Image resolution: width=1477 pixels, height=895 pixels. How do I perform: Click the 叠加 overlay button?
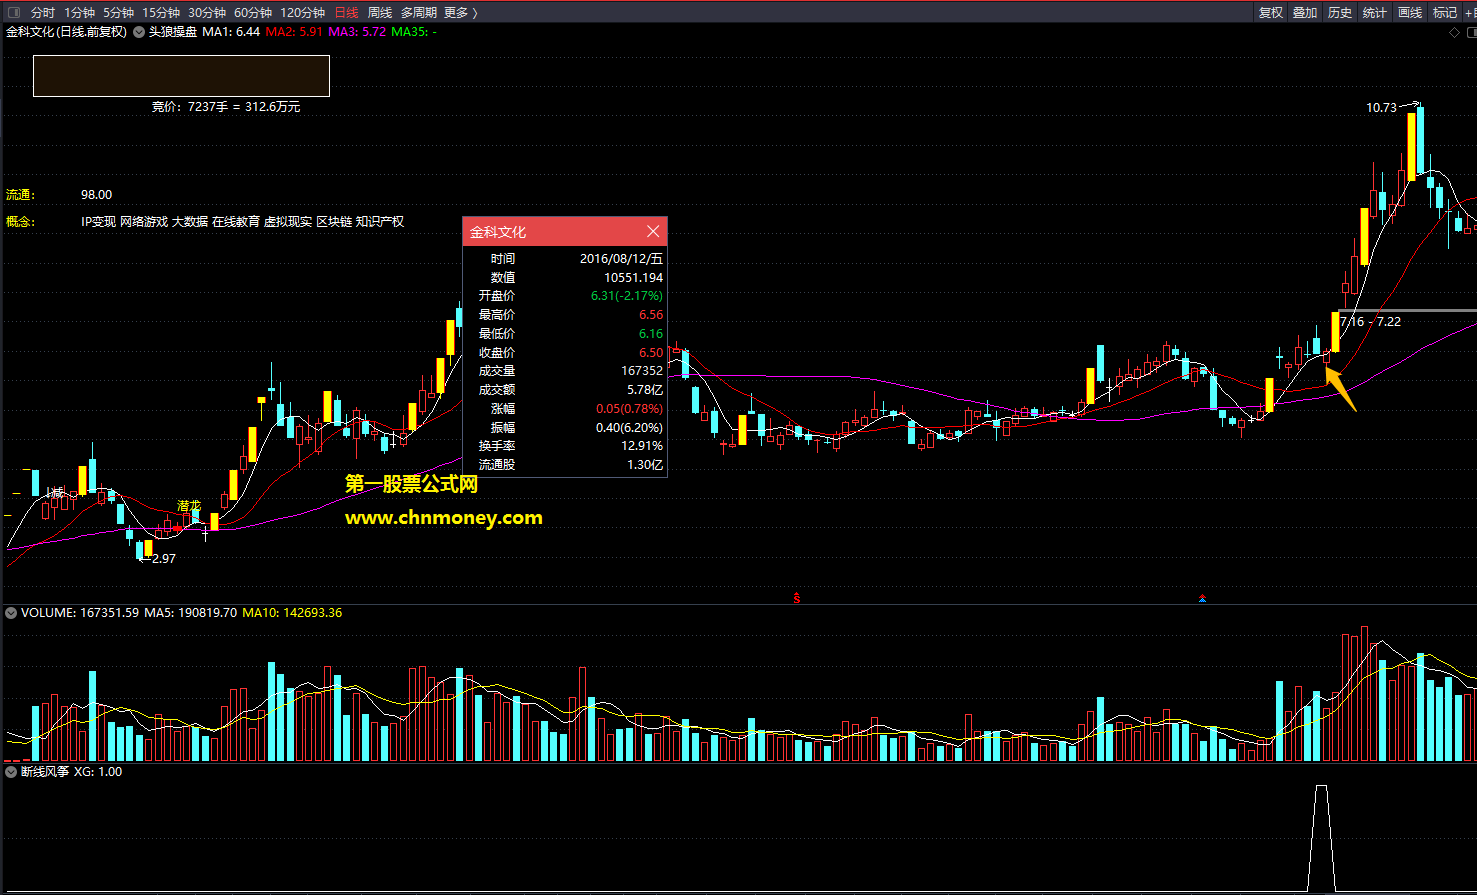tap(1305, 12)
